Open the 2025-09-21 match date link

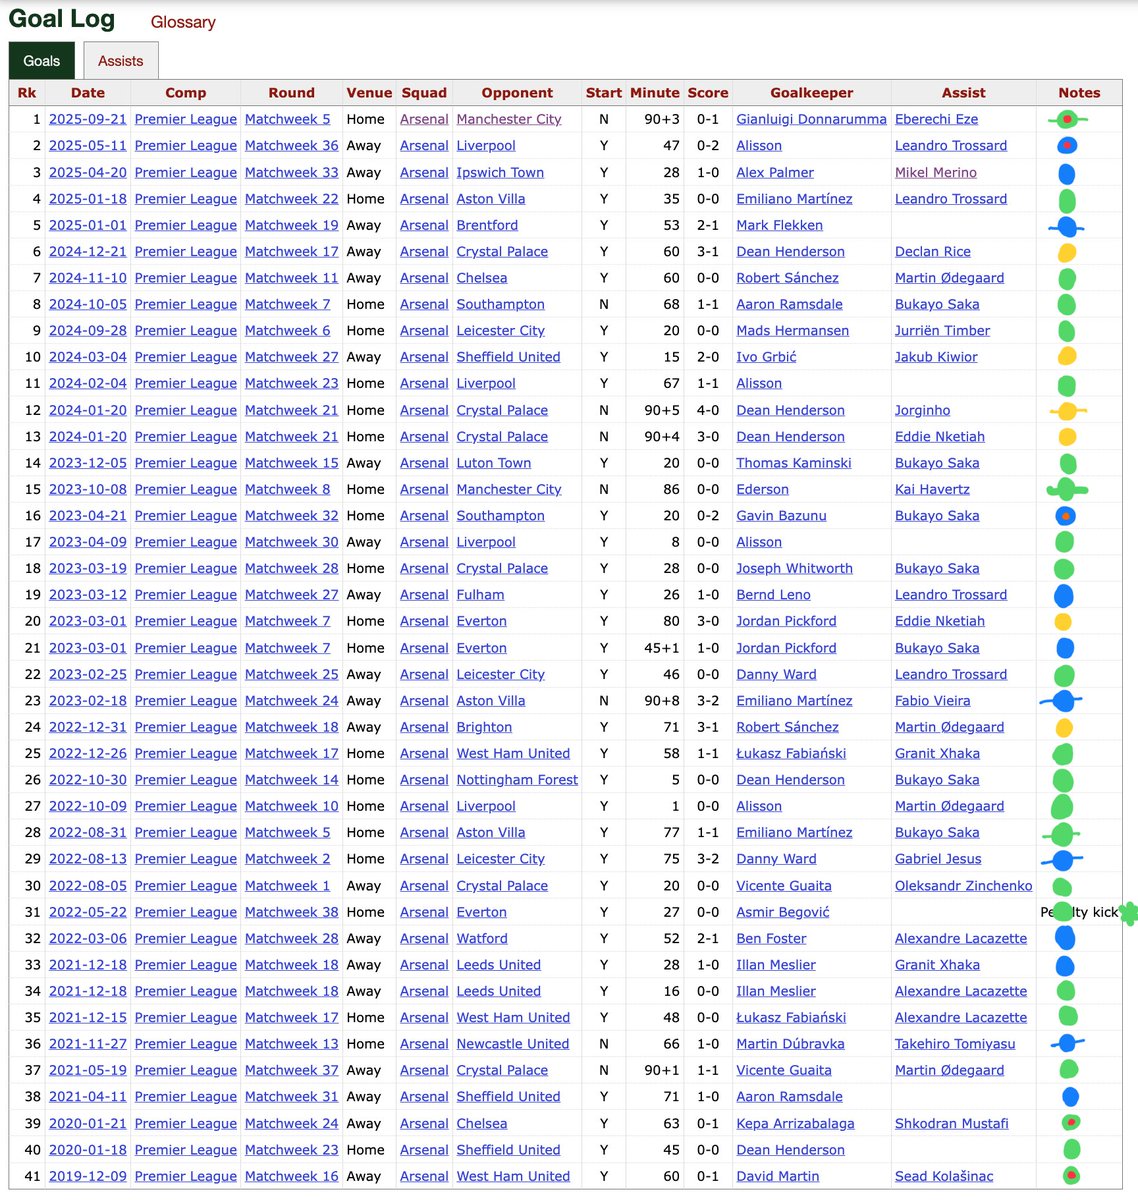(x=88, y=119)
